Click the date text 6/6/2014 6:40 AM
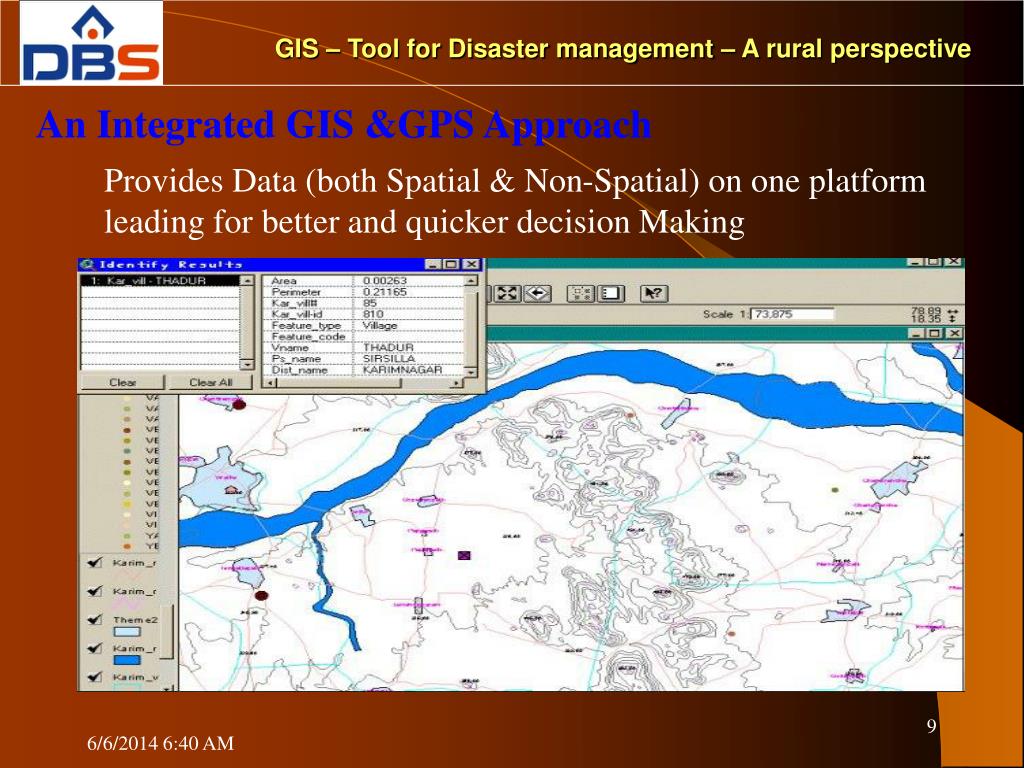This screenshot has width=1024, height=768. click(x=161, y=743)
